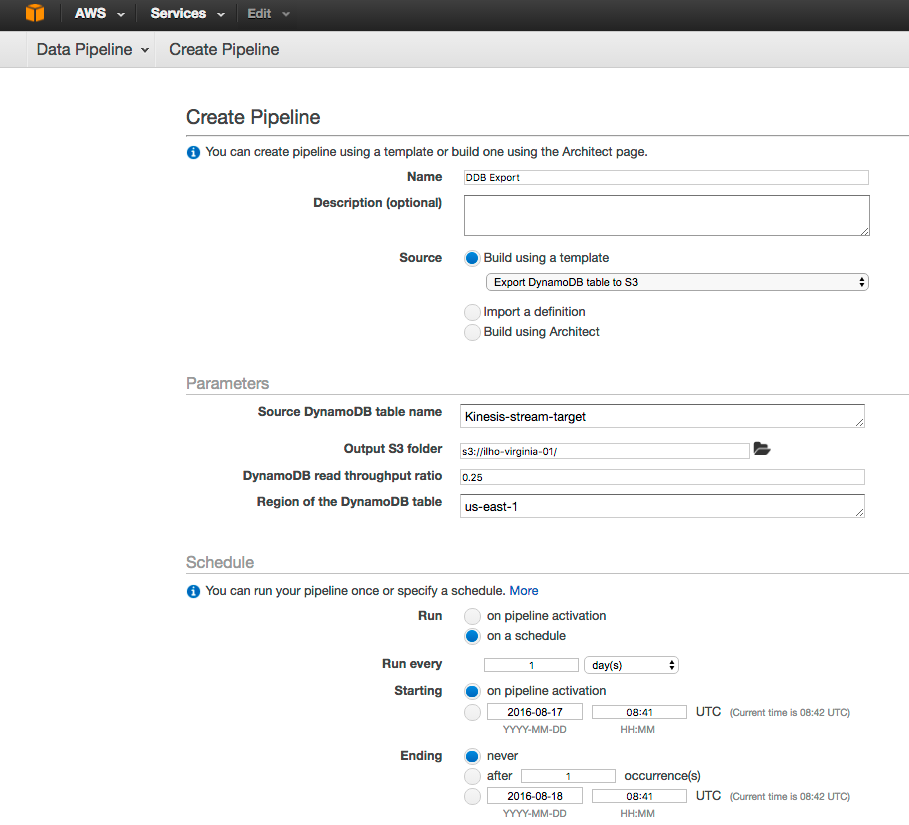Image resolution: width=909 pixels, height=825 pixels.
Task: Click the Schedule section heading
Action: (x=220, y=562)
